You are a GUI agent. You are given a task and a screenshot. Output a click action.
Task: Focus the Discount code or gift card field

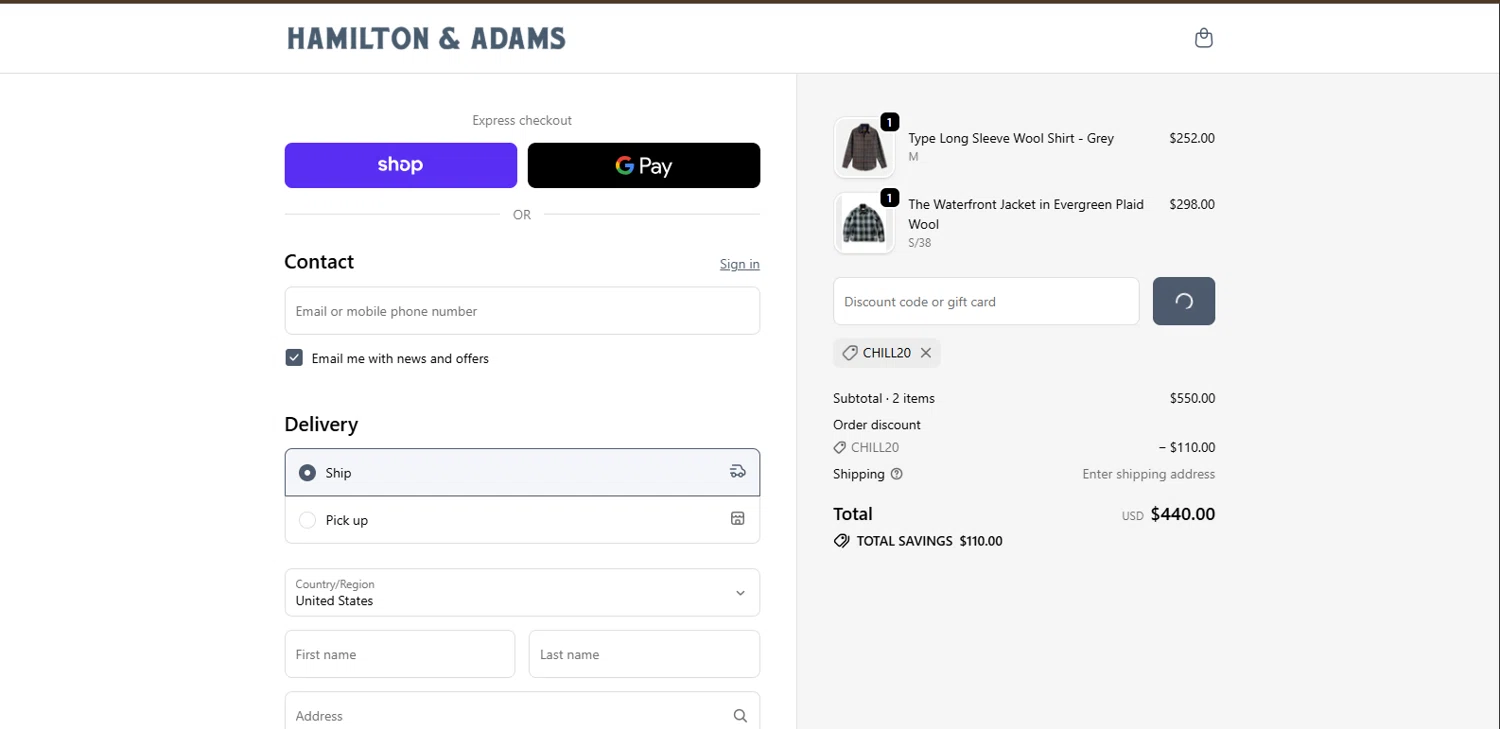[x=986, y=301]
